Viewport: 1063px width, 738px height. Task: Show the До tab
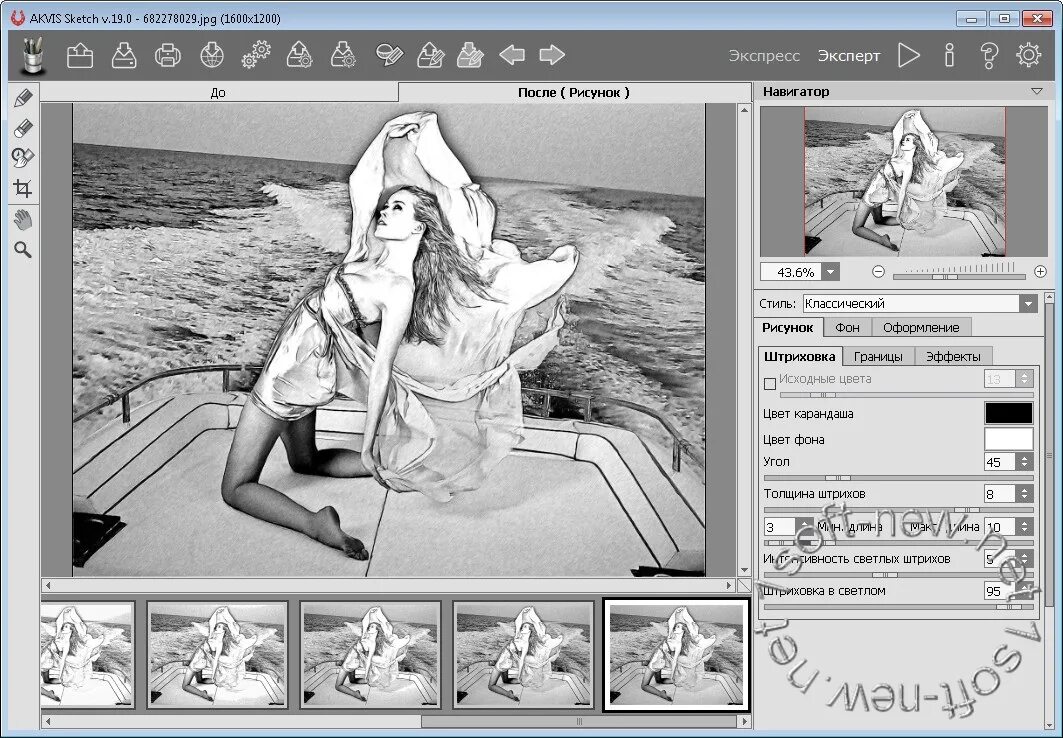tap(218, 93)
